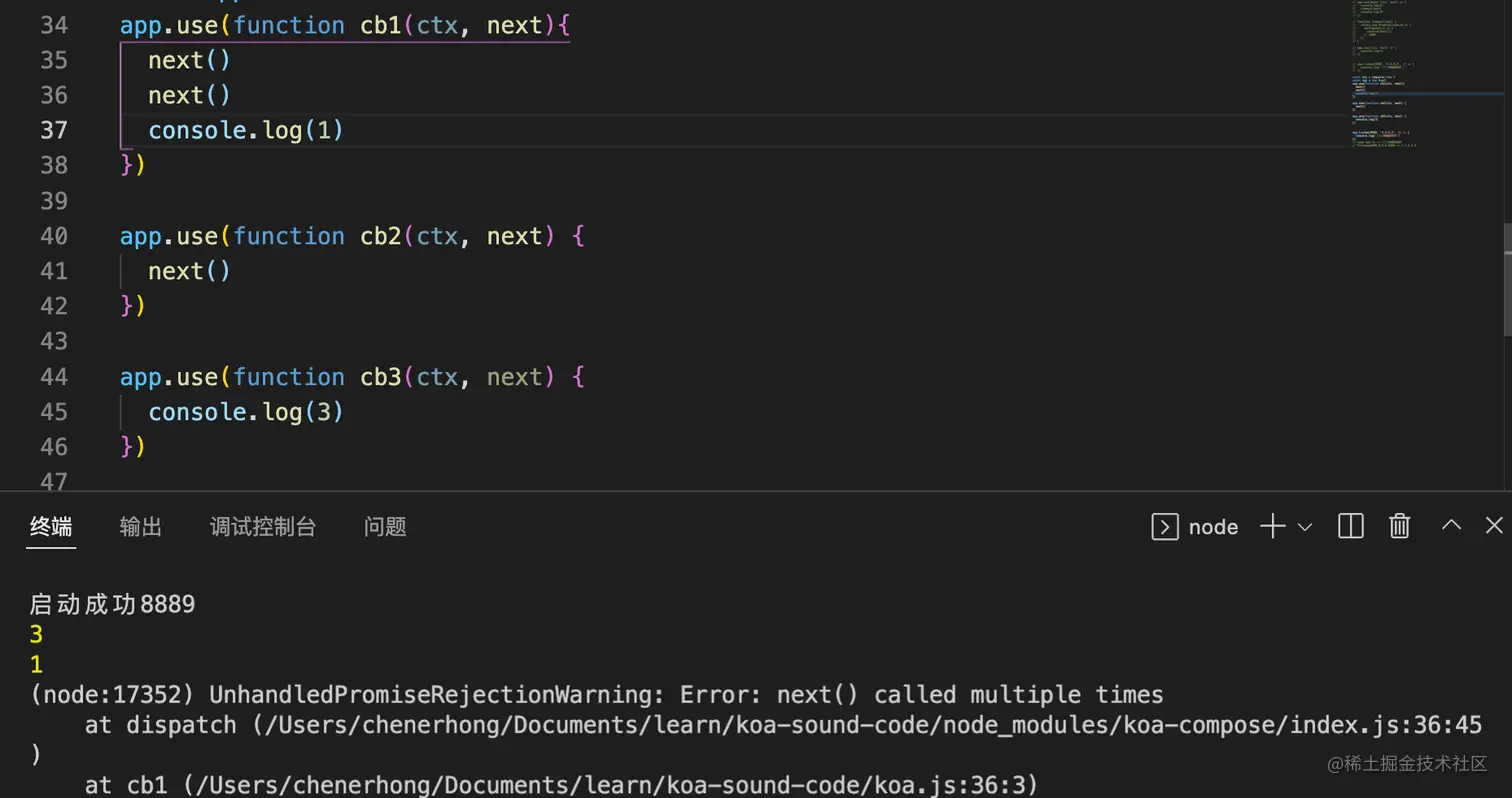1512x798 pixels.
Task: Expand the new terminal launch profile dropdown
Action: point(1305,527)
